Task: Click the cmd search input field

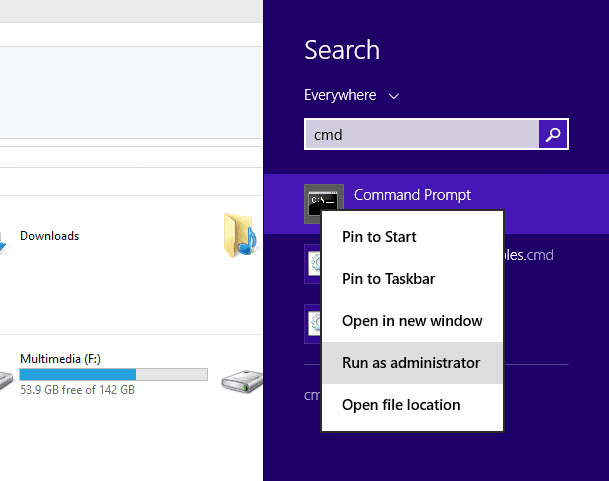Action: click(x=422, y=134)
